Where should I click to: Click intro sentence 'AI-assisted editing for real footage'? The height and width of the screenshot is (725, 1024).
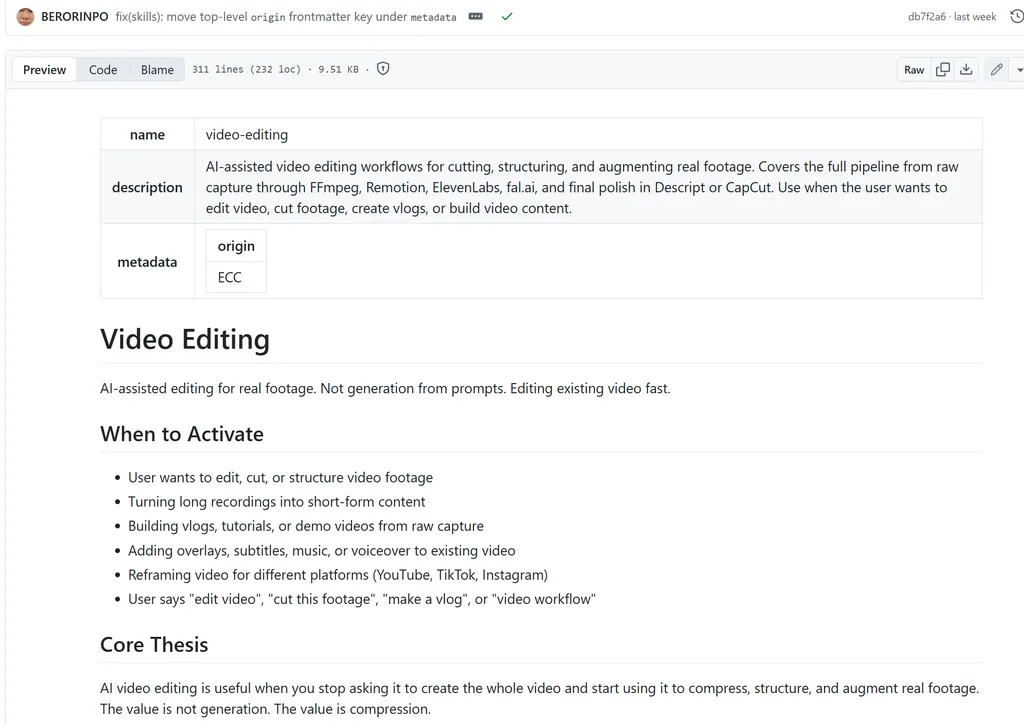(x=385, y=388)
